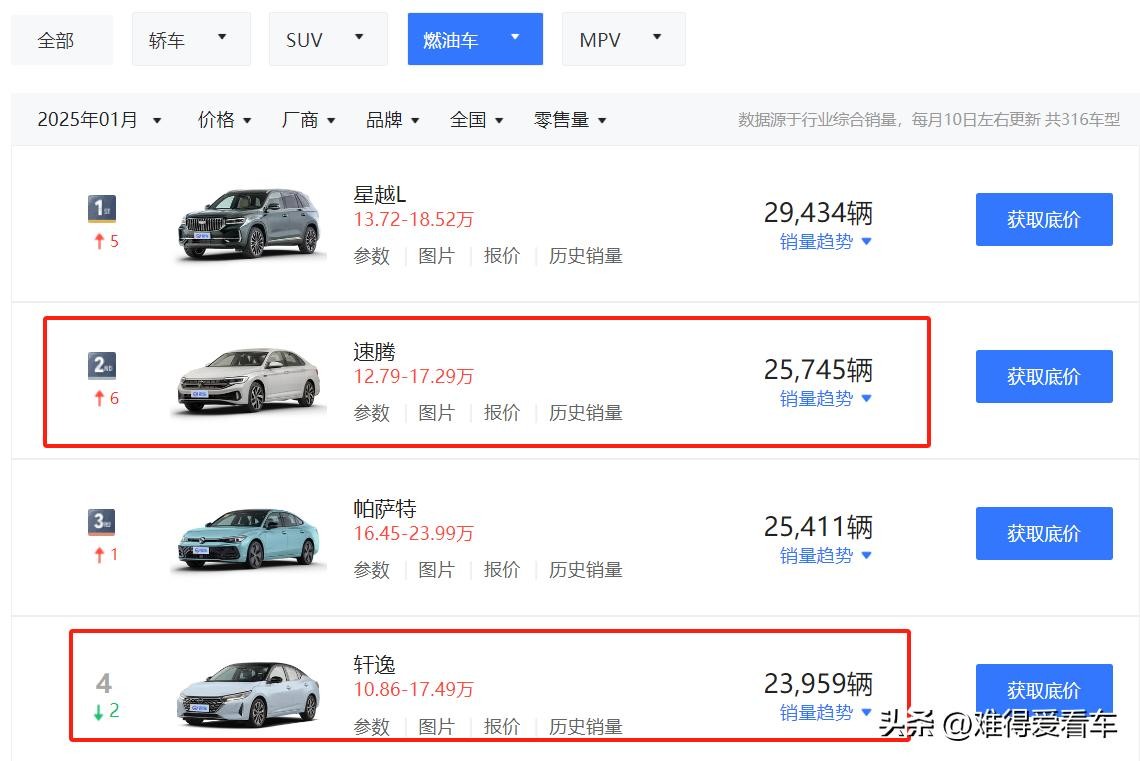1140x761 pixels.
Task: Open the 价格 filter menu
Action: [224, 120]
